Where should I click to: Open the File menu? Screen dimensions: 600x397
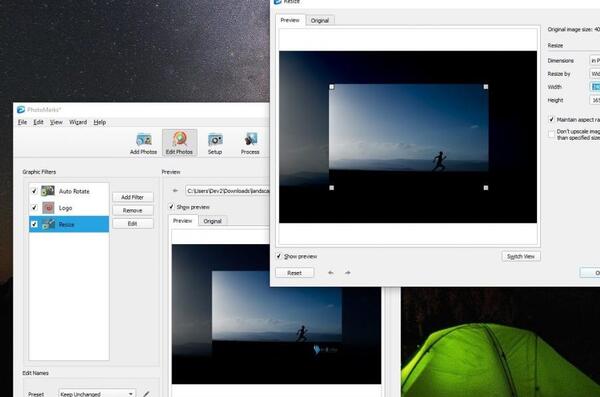click(22, 122)
